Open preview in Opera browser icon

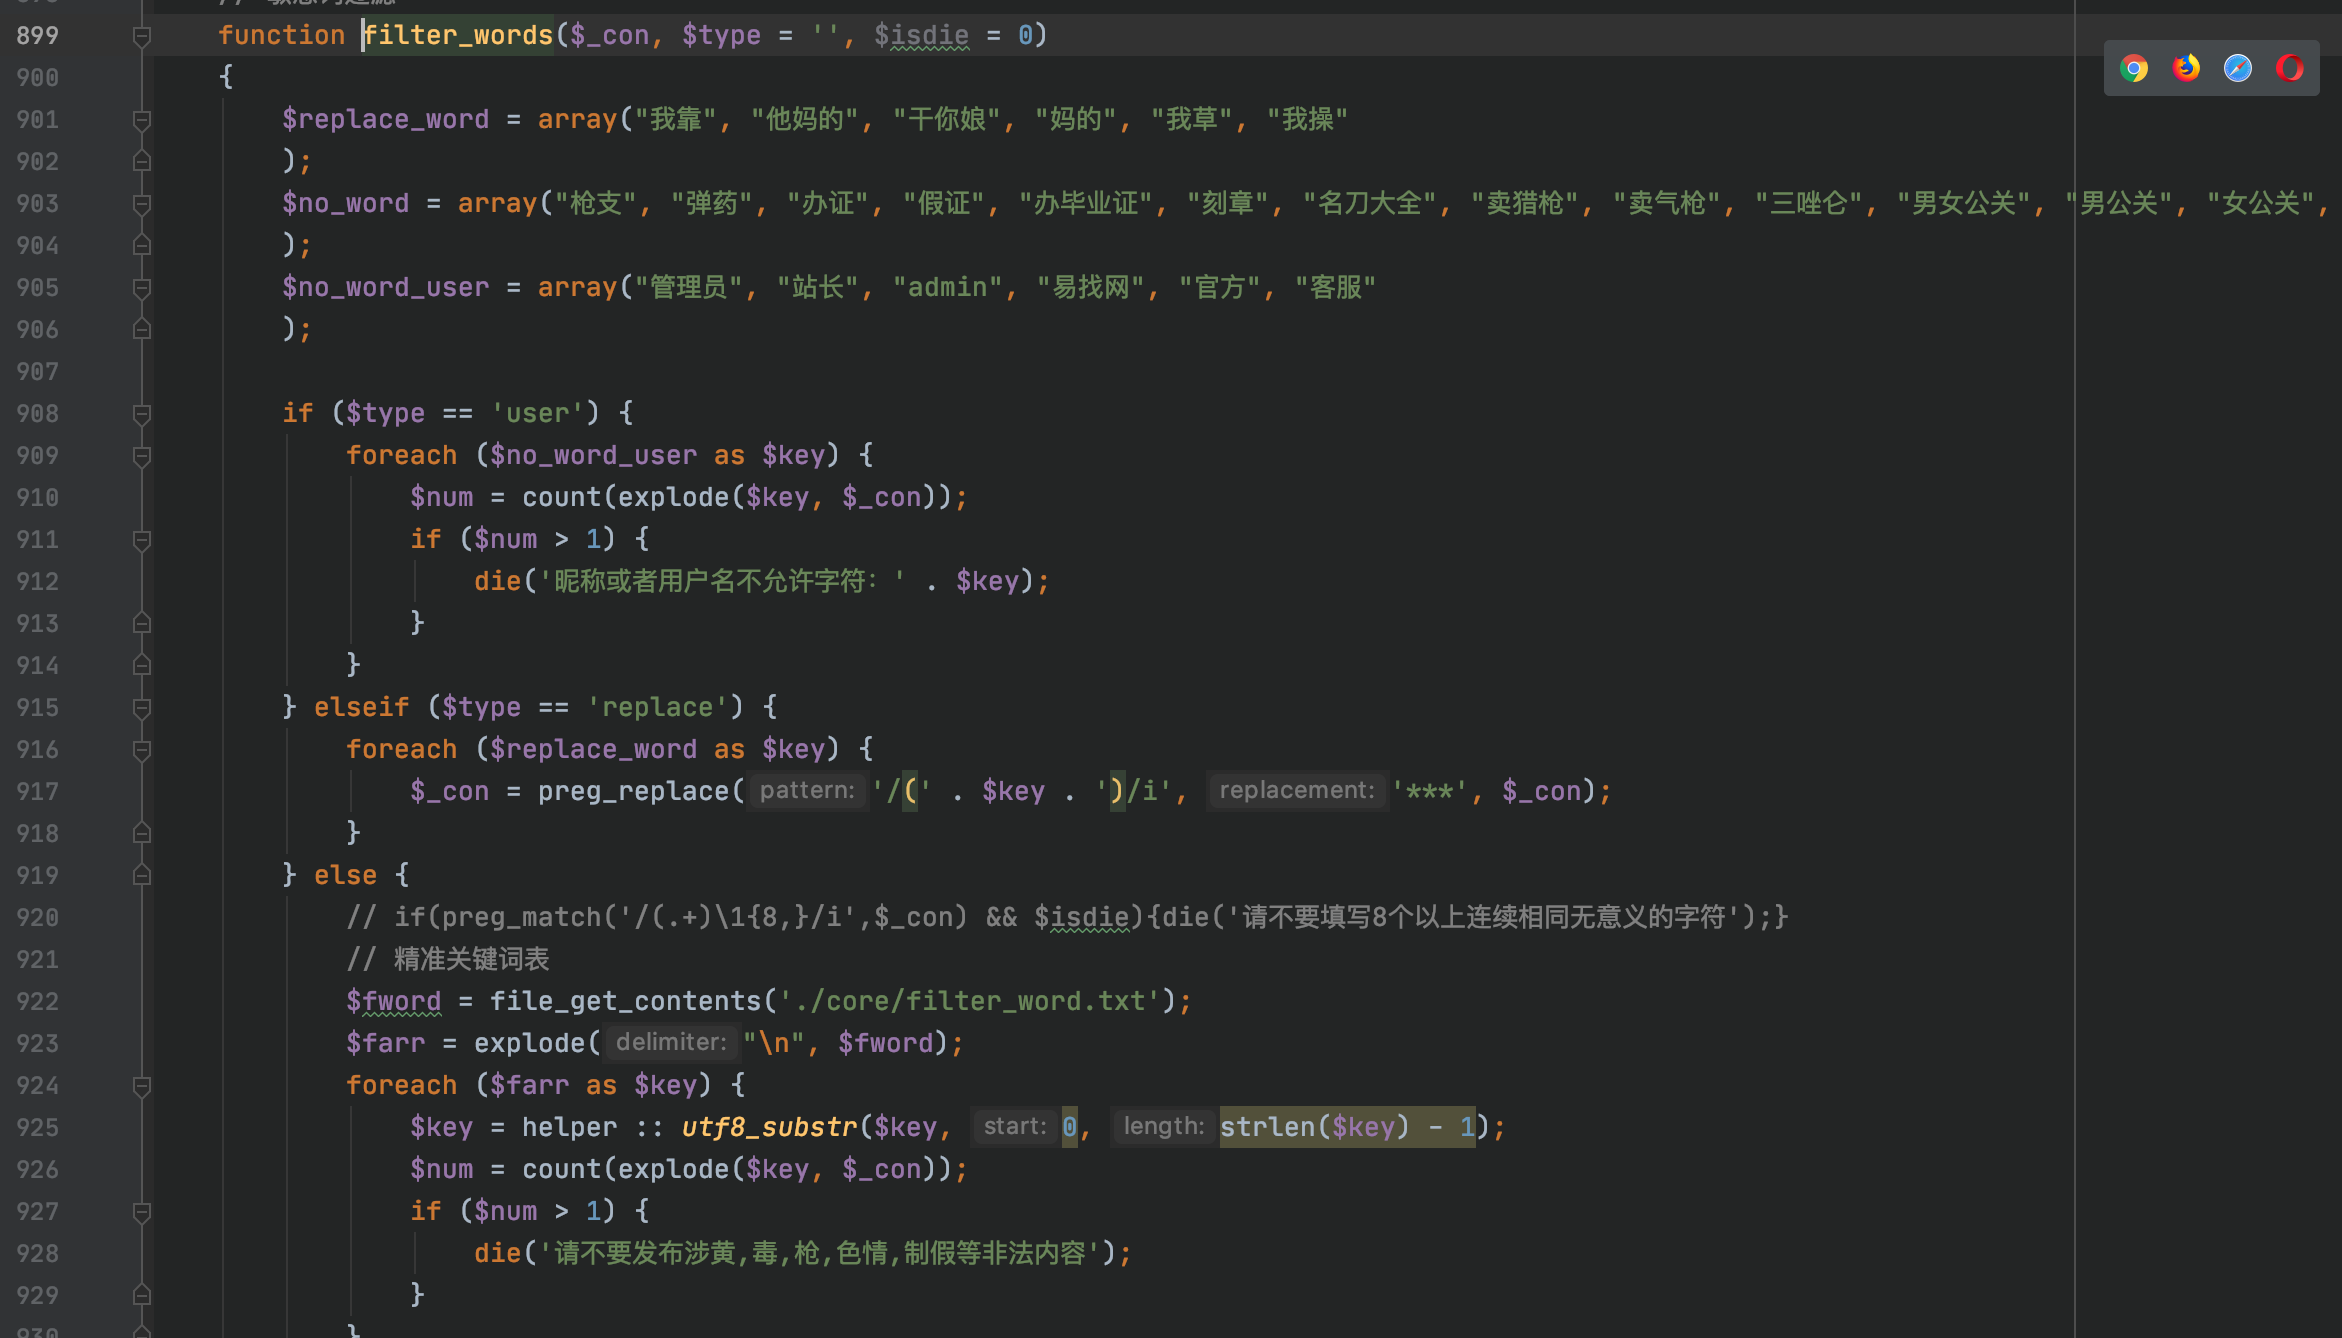(x=2290, y=68)
